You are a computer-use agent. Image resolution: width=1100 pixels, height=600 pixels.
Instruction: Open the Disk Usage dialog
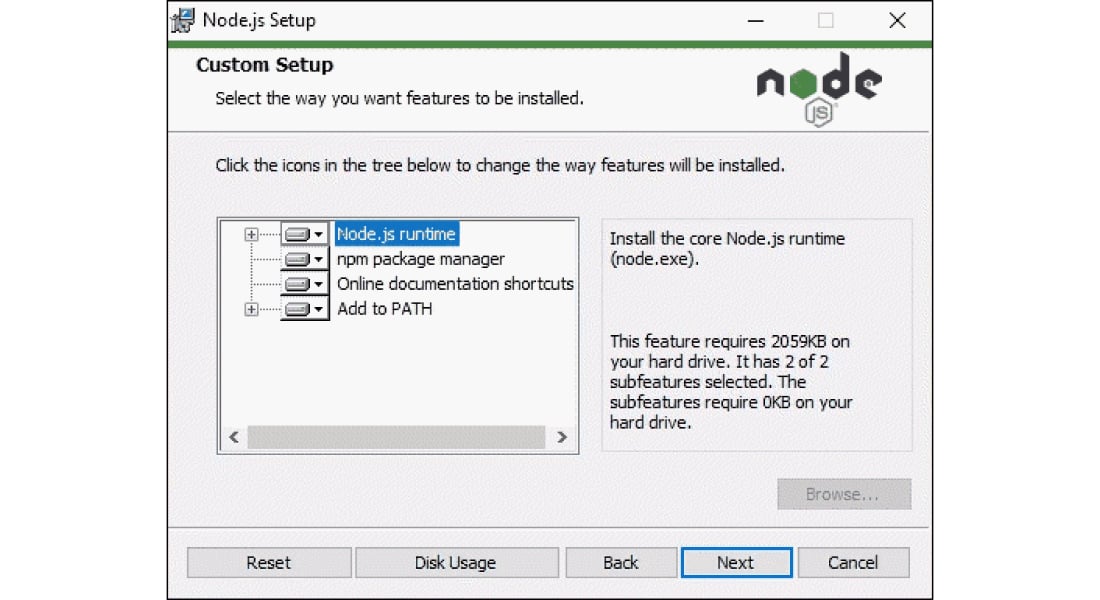pyautogui.click(x=455, y=563)
